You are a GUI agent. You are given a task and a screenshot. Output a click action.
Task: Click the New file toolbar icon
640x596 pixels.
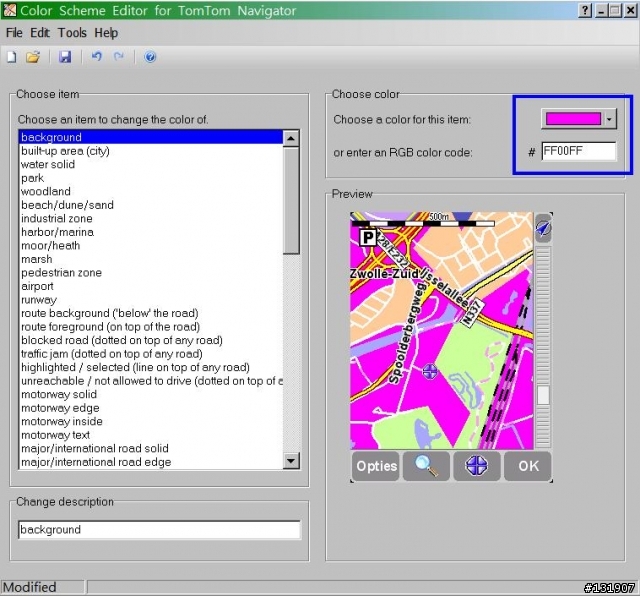pyautogui.click(x=12, y=57)
